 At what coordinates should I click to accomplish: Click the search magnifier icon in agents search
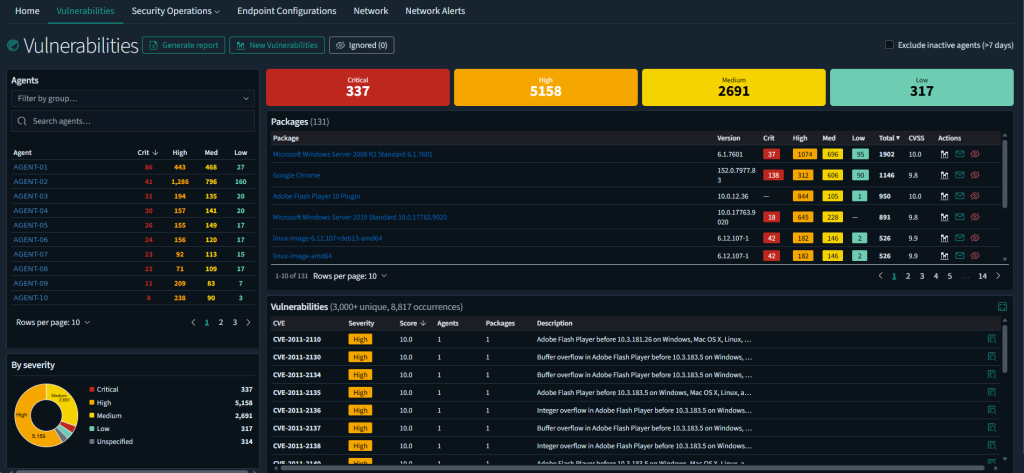coord(22,121)
